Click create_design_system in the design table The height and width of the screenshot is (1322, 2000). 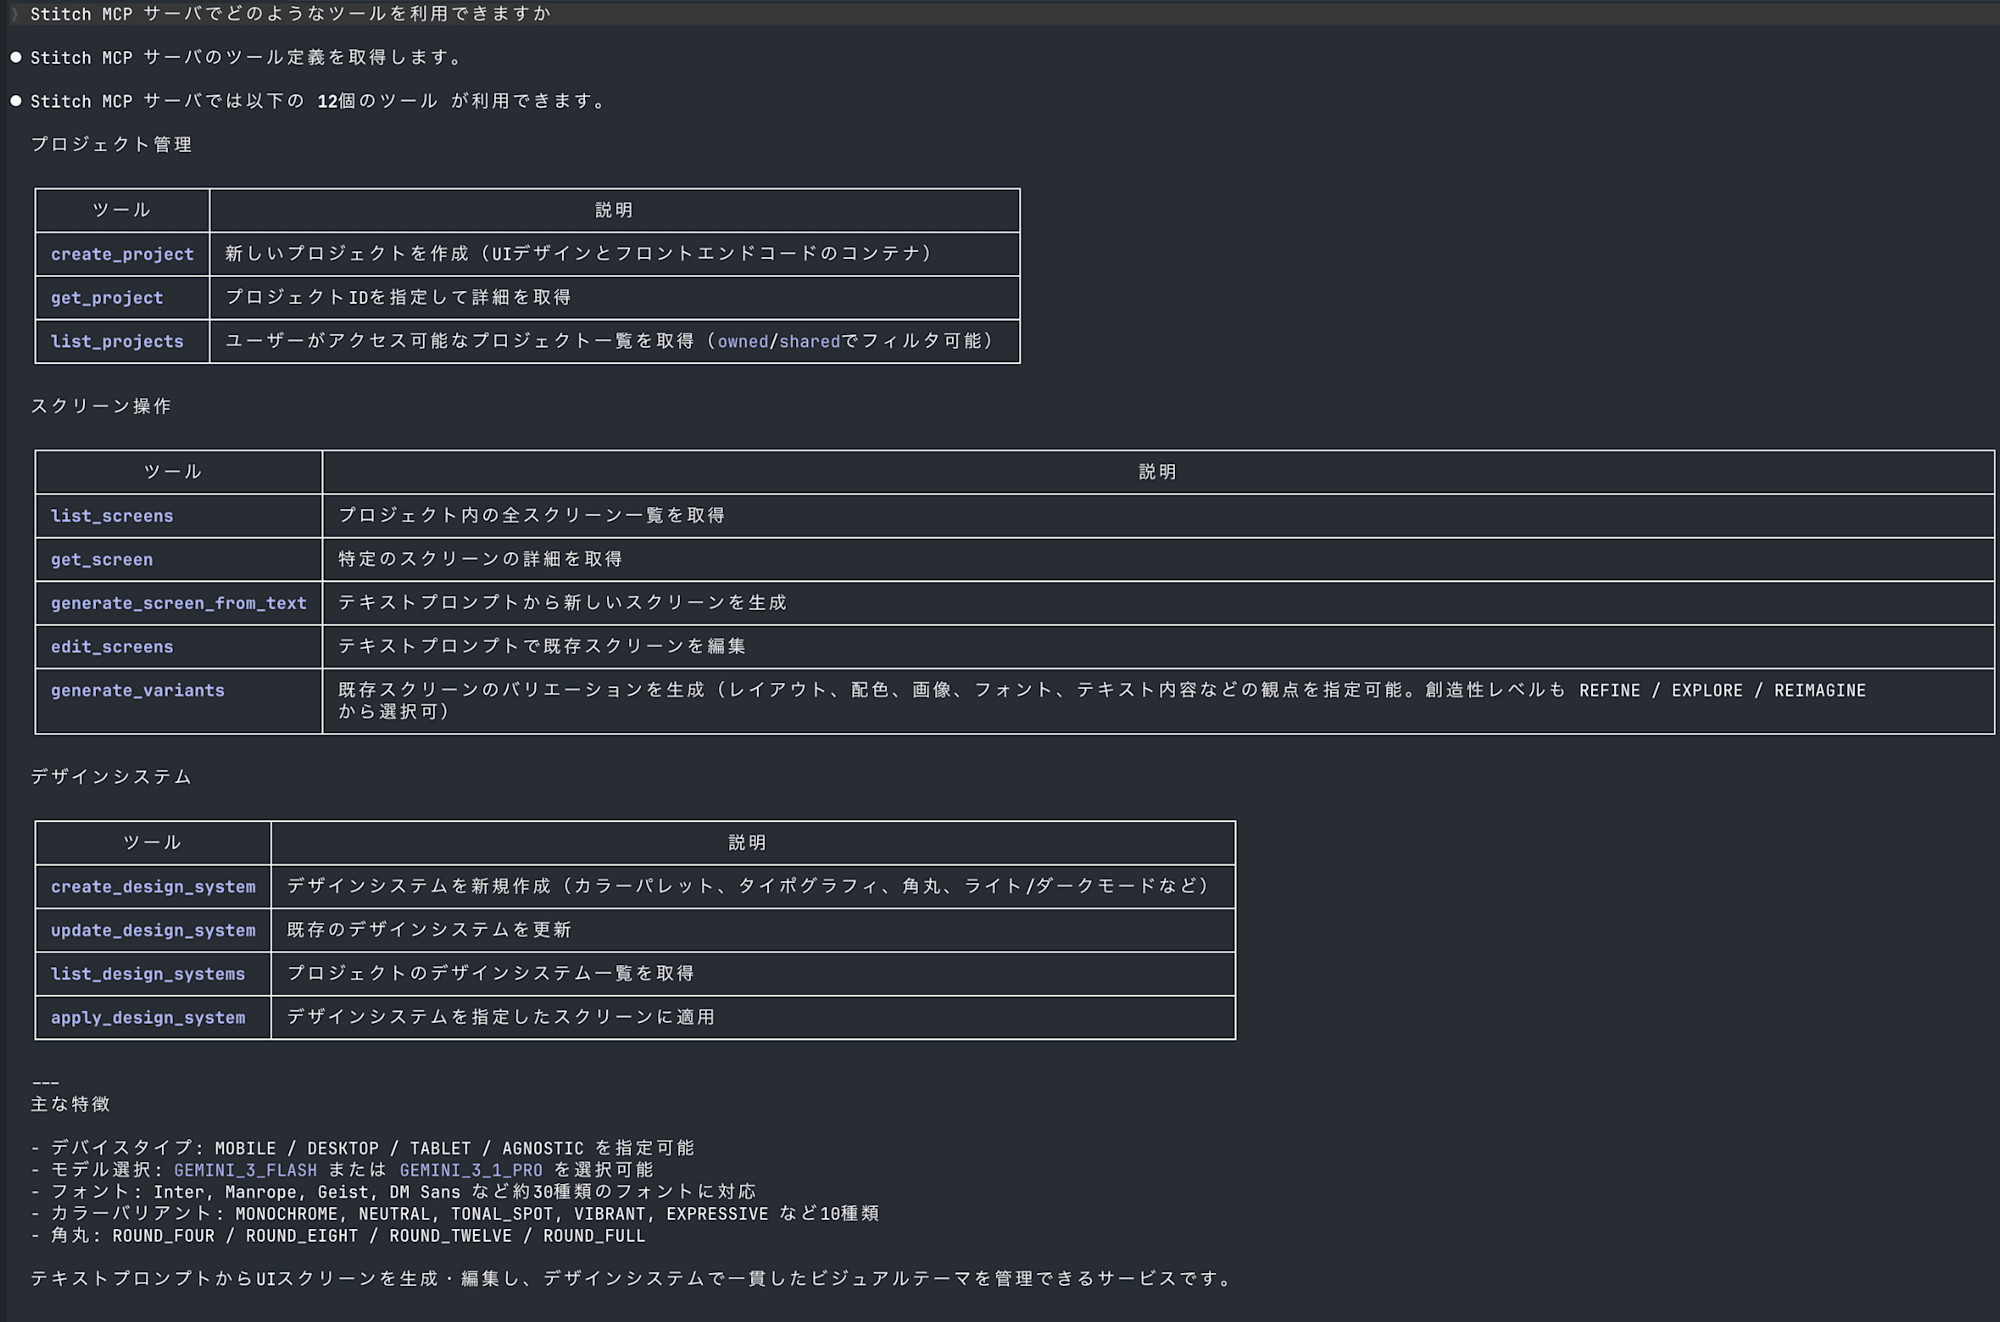[153, 886]
